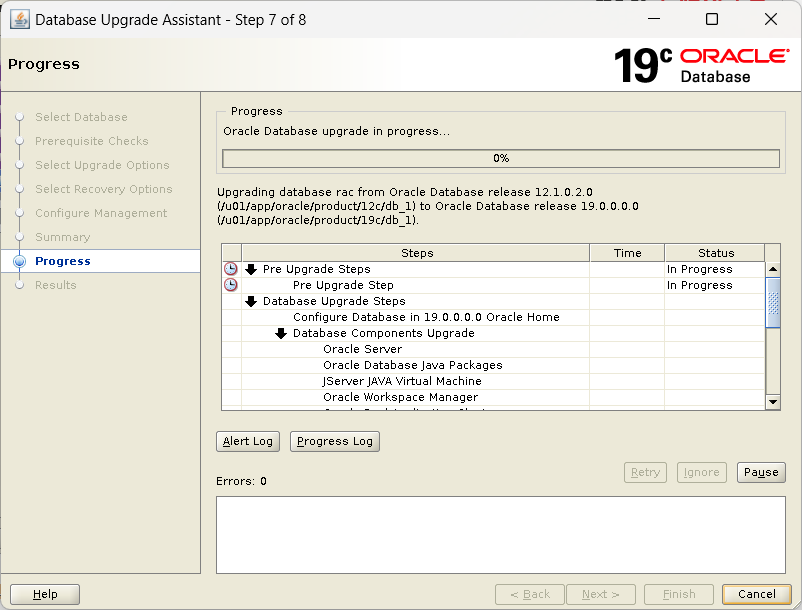Cancel the upgrade assistant
The width and height of the screenshot is (802, 610).
pos(756,594)
